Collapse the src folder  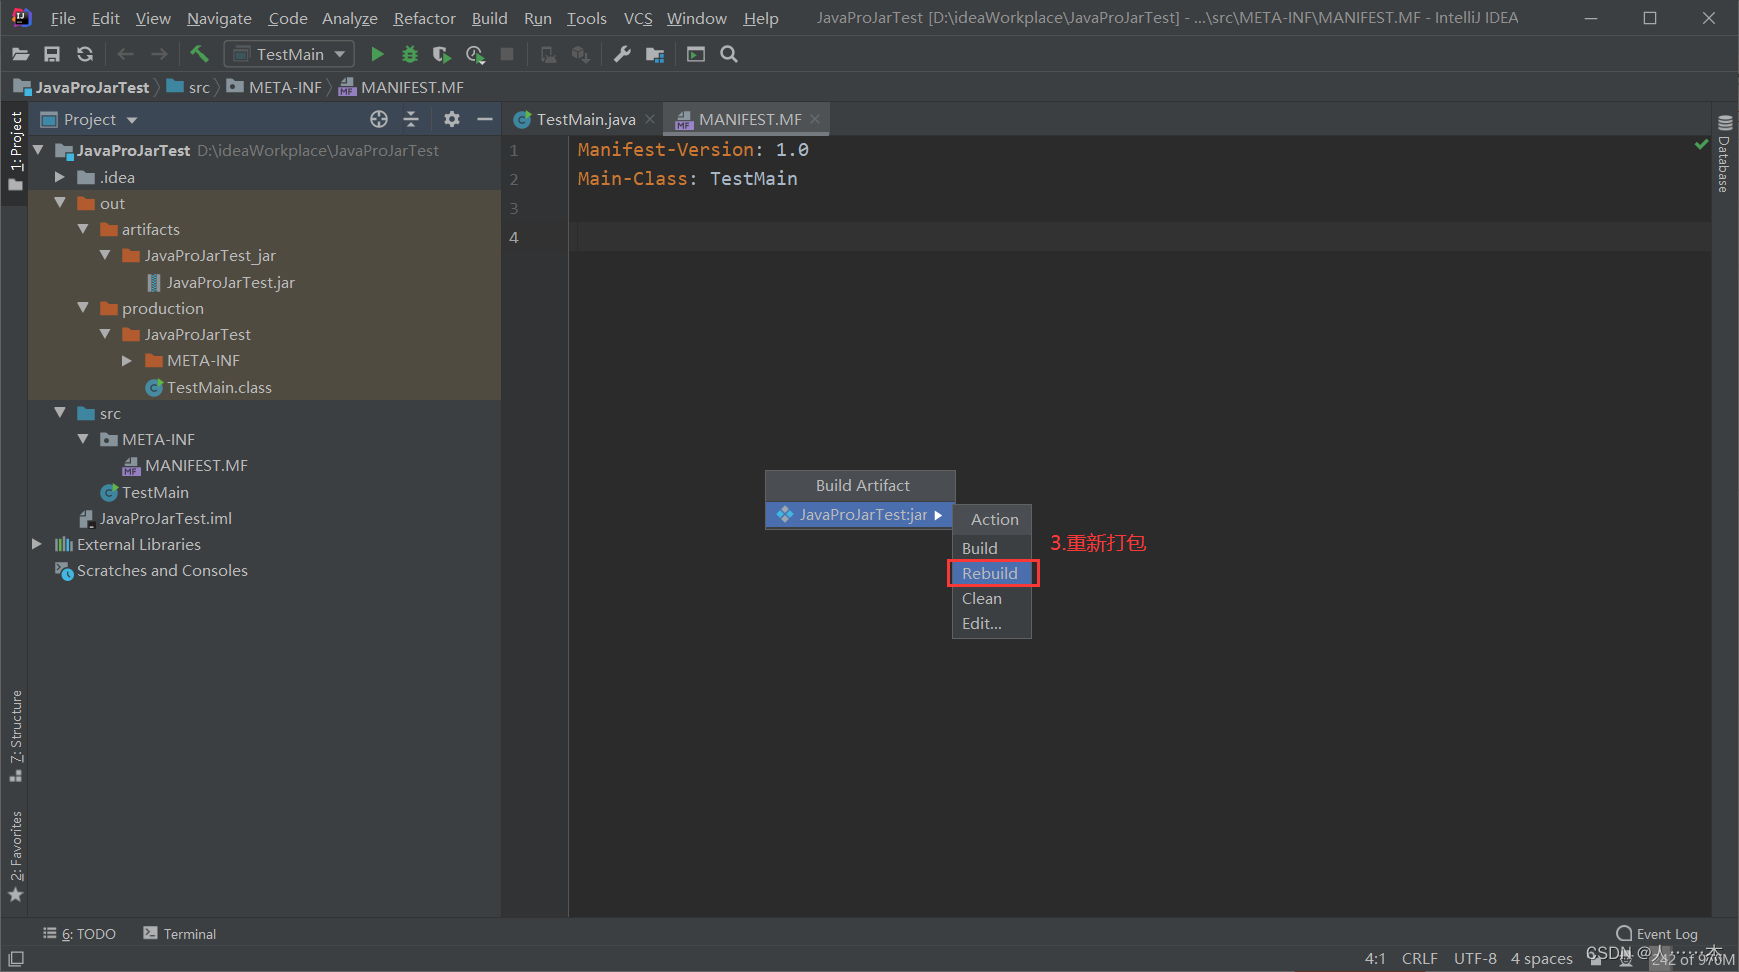(60, 413)
